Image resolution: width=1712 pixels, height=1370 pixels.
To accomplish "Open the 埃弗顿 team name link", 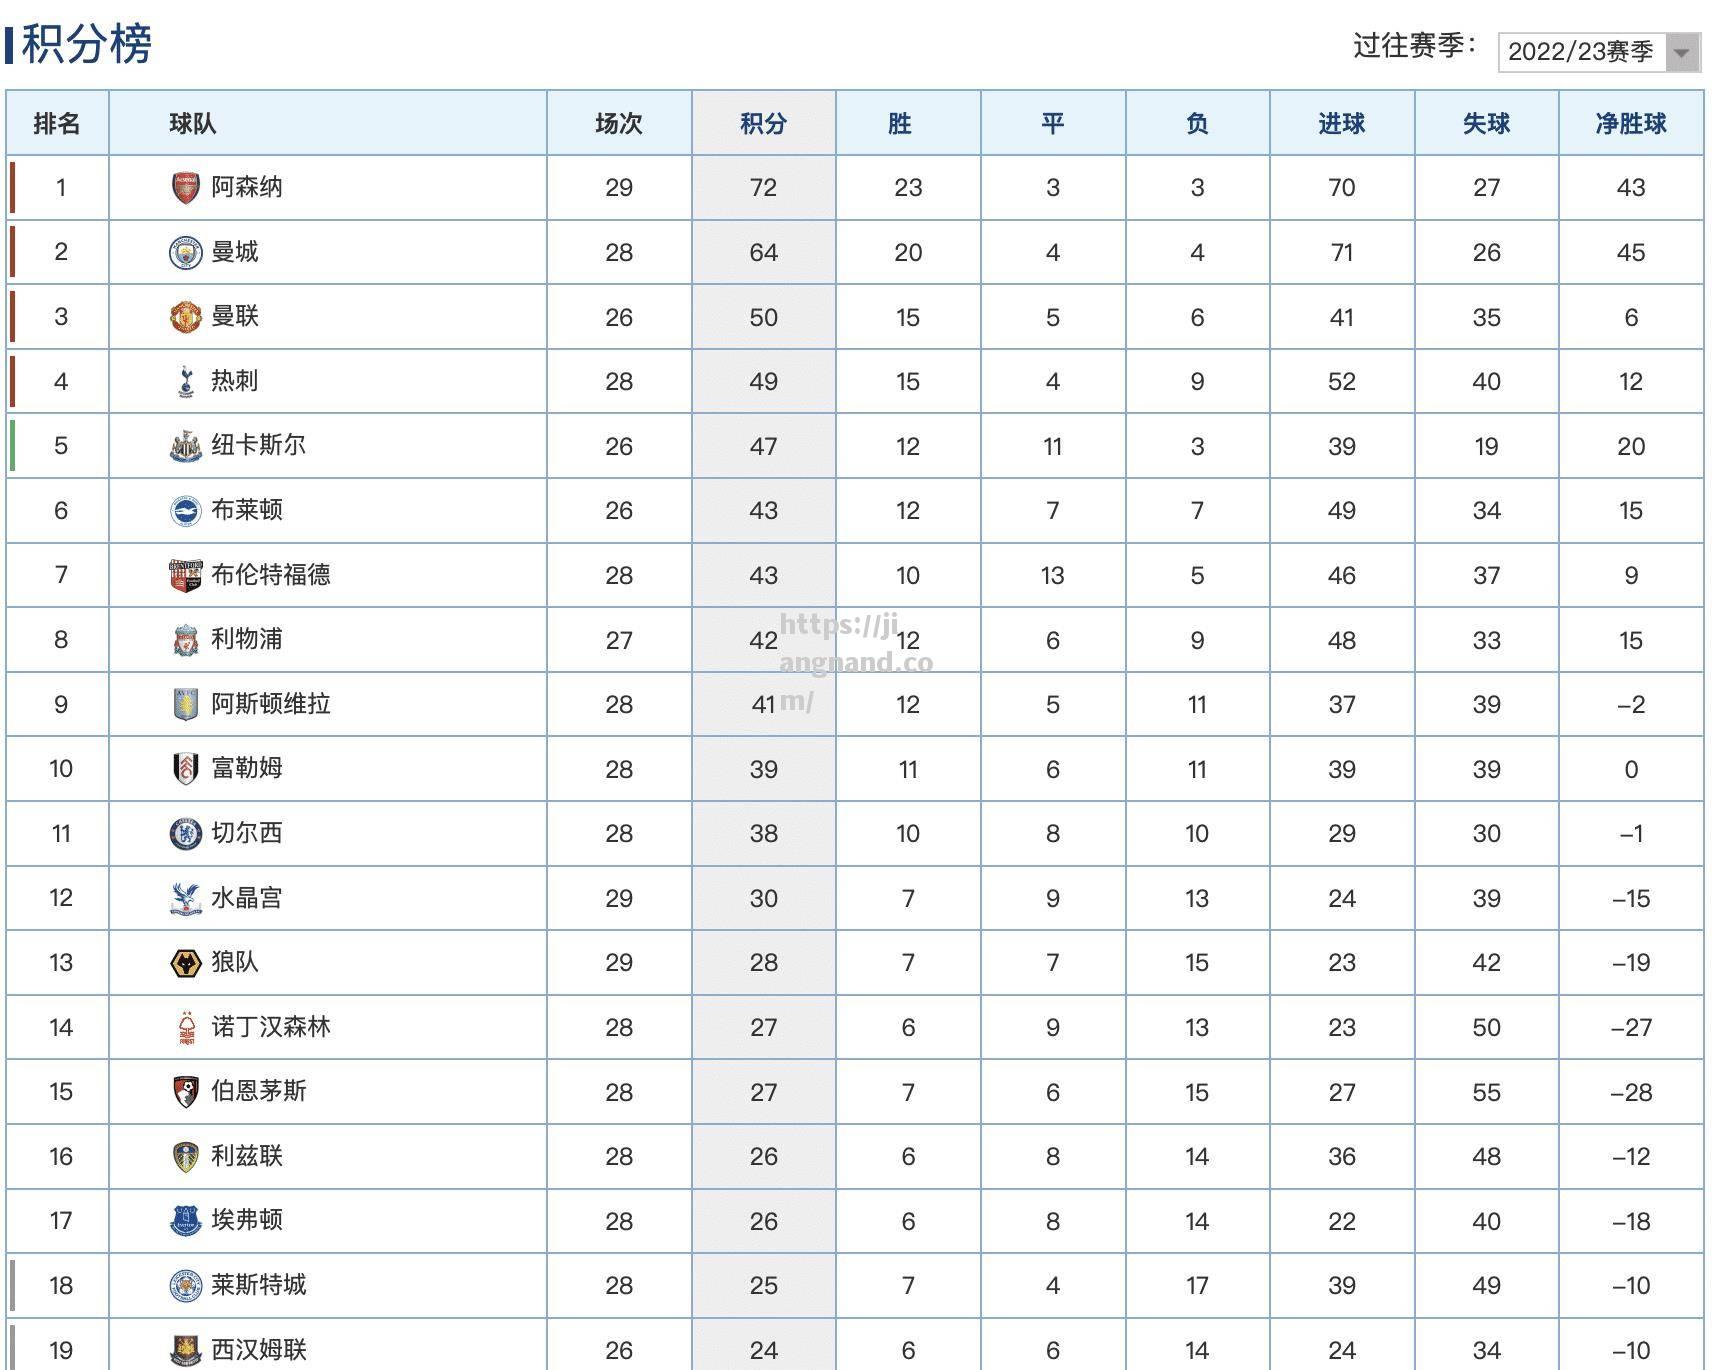I will tap(247, 1220).
